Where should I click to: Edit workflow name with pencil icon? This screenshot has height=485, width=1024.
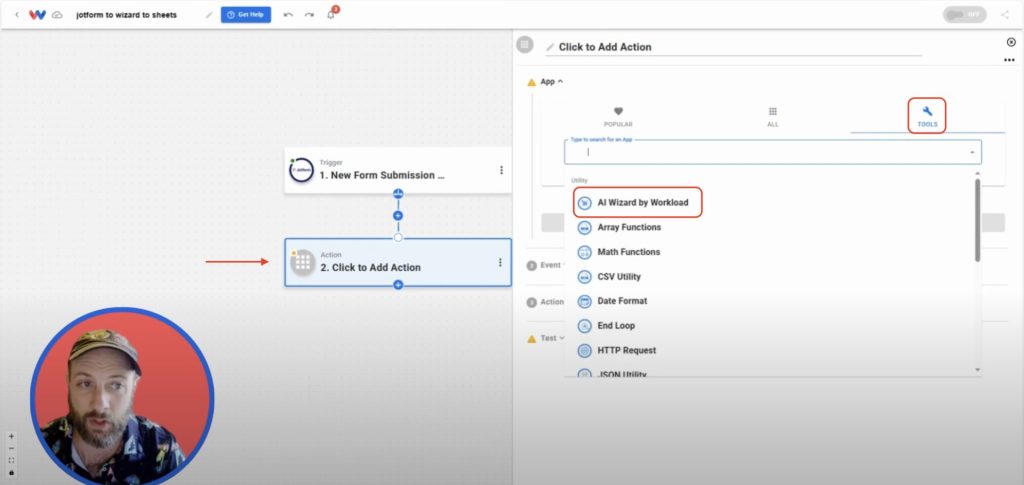pyautogui.click(x=209, y=14)
